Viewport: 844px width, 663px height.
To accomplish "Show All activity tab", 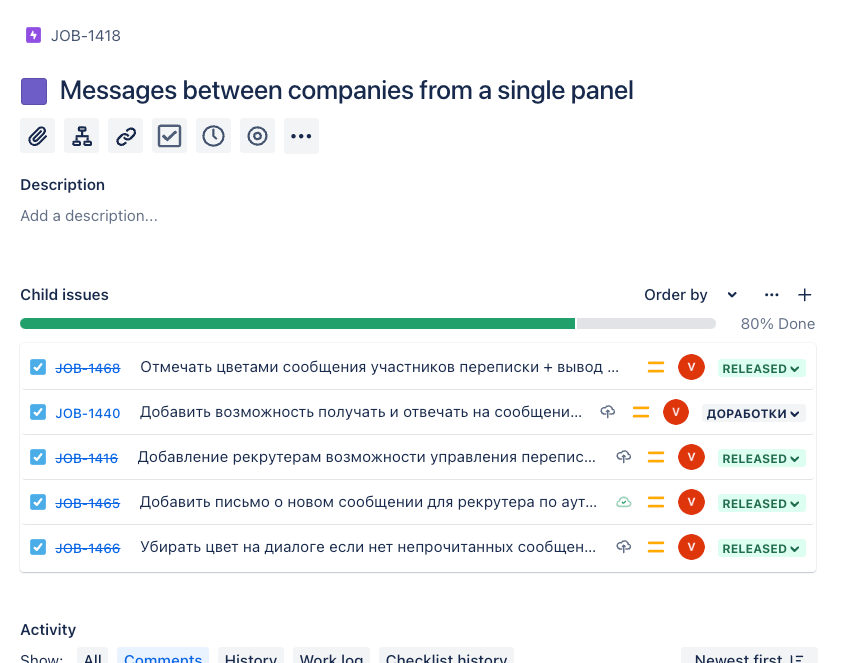I will point(93,657).
